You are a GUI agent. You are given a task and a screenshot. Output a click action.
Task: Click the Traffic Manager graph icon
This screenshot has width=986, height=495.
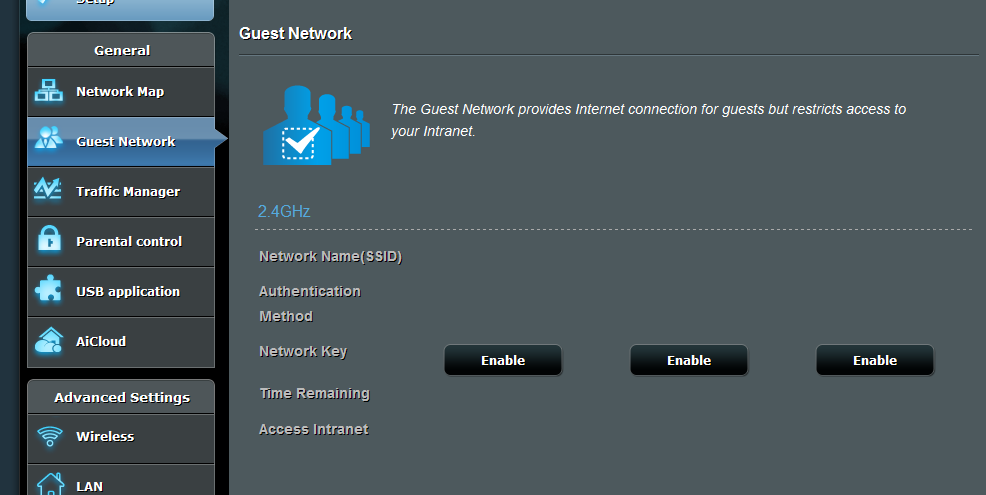[48, 190]
